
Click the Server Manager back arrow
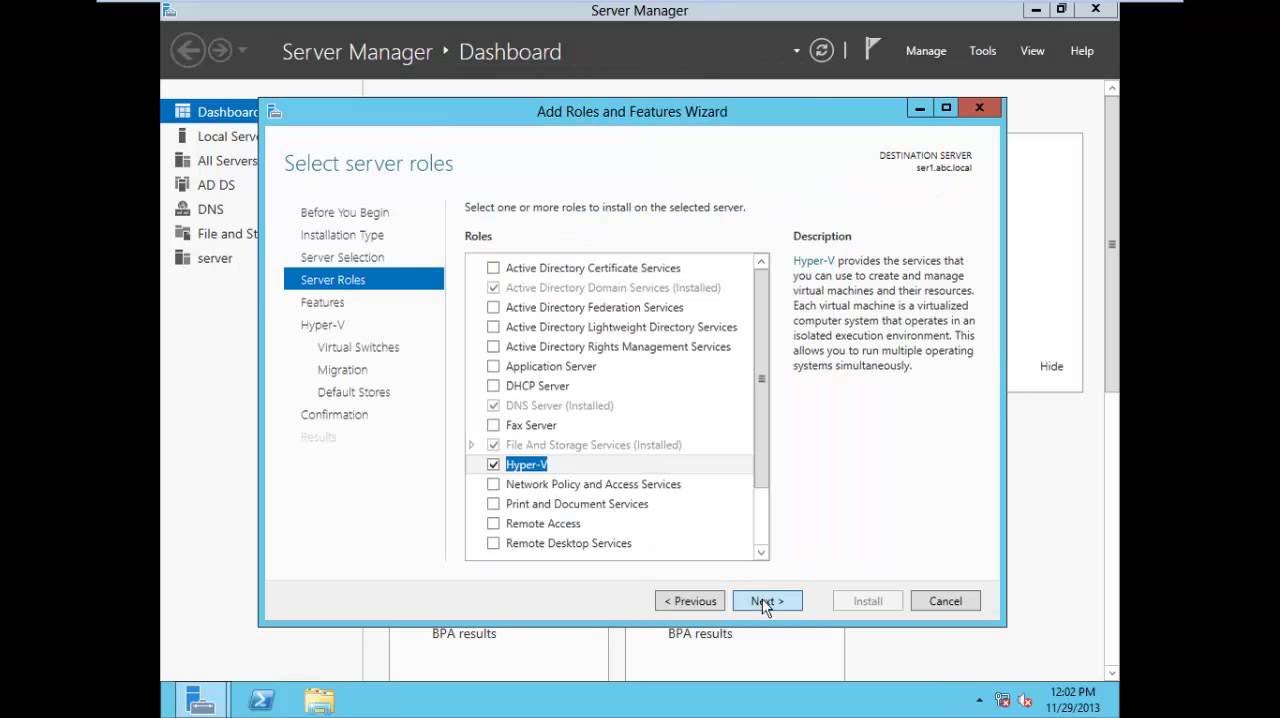tap(187, 50)
